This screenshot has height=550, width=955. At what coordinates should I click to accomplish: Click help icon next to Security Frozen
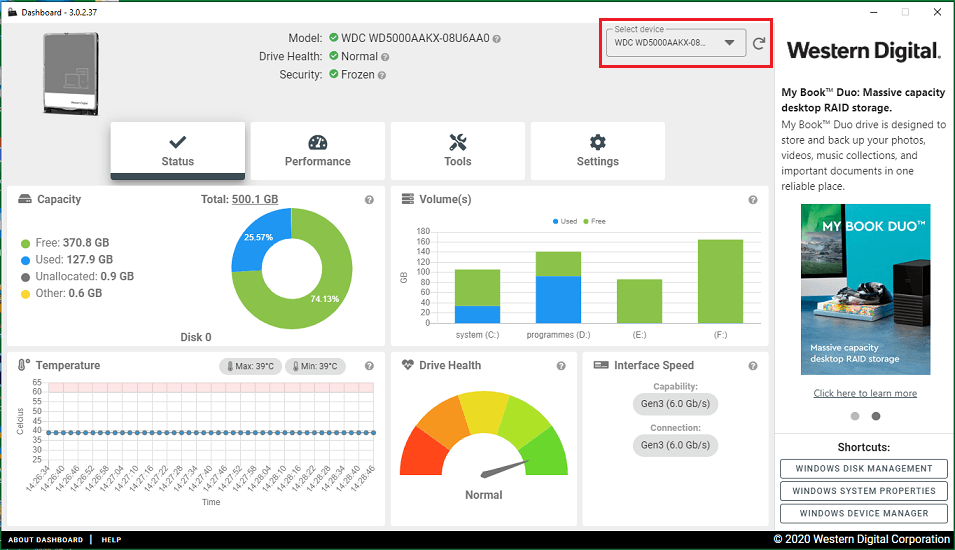382,76
